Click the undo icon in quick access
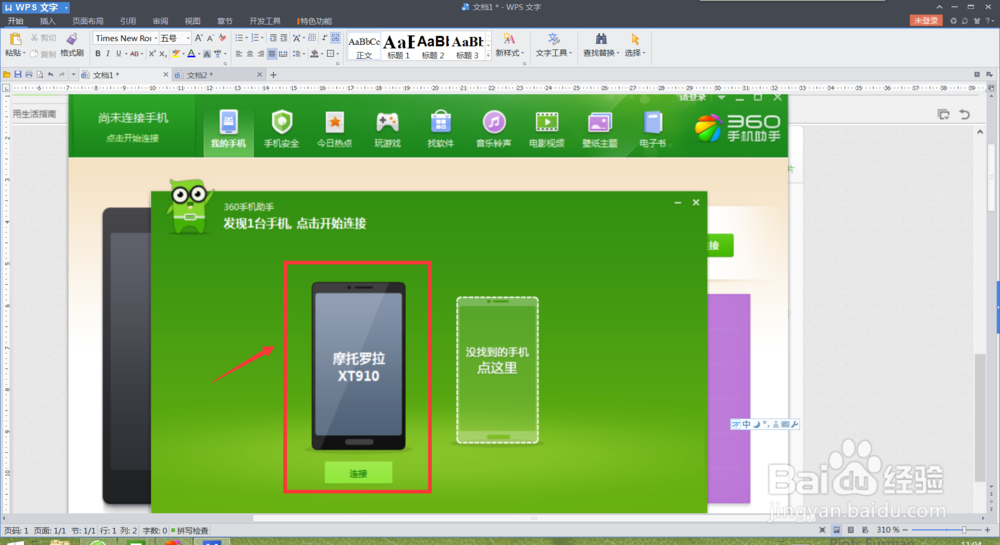Viewport: 1000px width, 545px height. coord(51,75)
